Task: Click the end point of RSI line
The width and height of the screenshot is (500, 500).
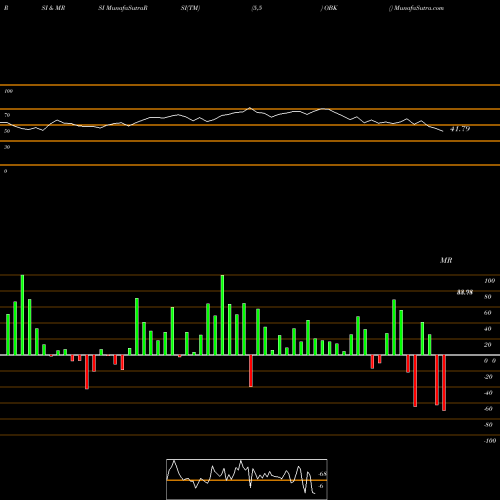Action: click(443, 131)
